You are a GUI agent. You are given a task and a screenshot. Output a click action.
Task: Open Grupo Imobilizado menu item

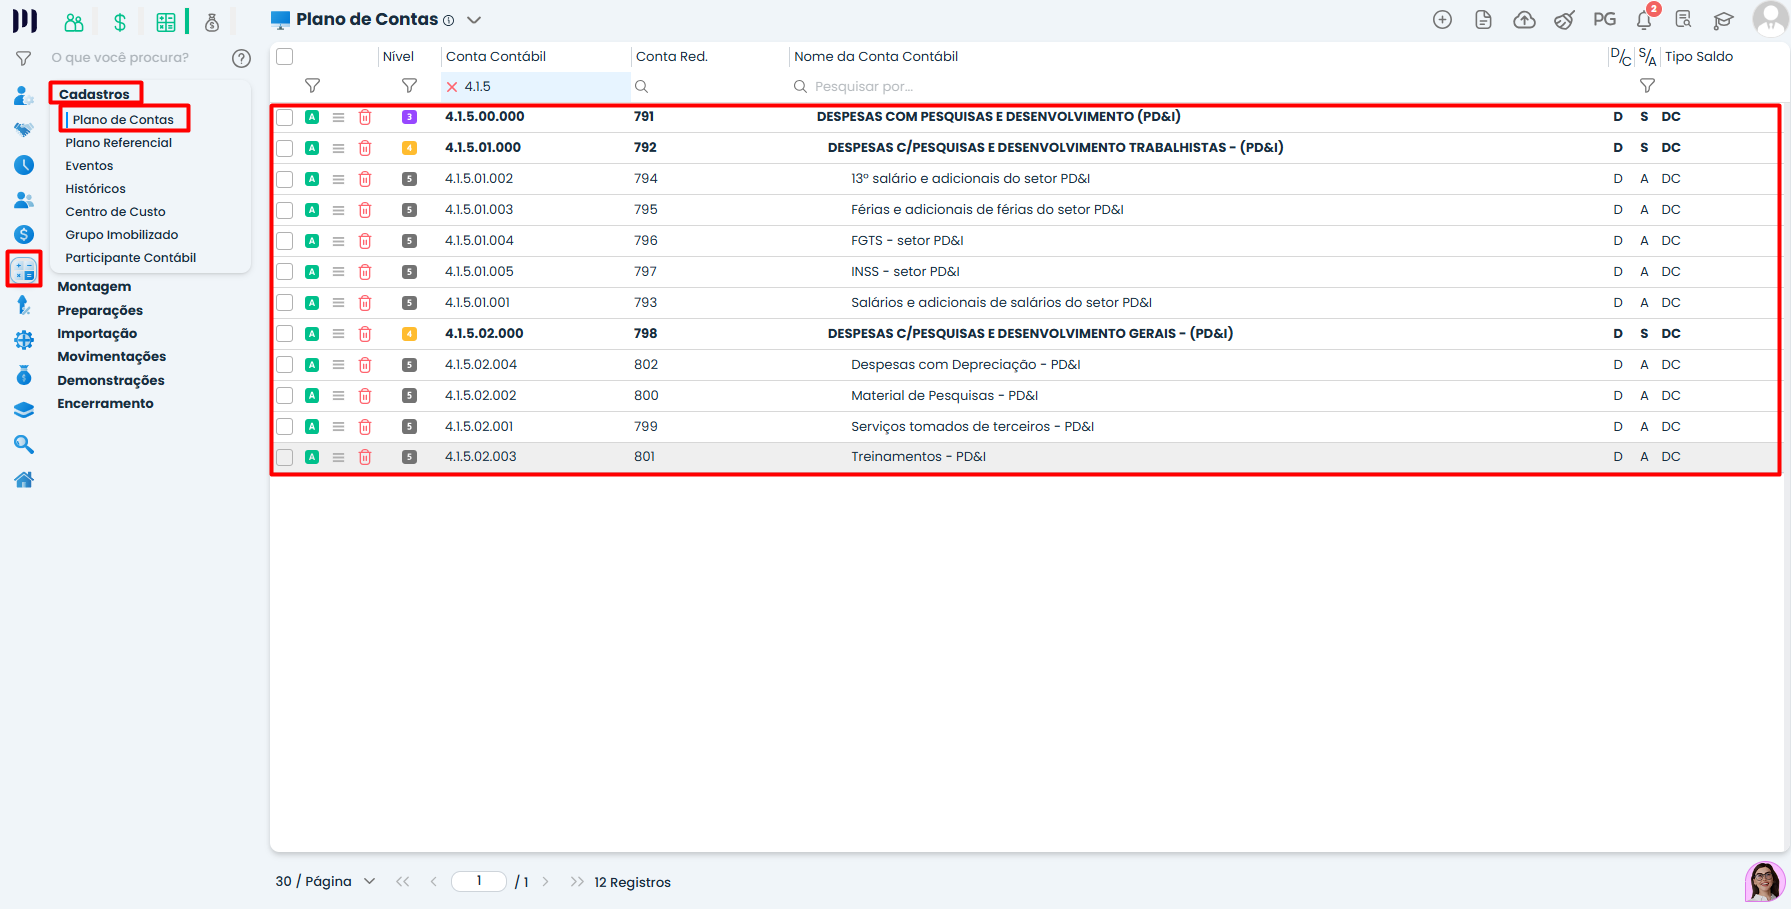(122, 235)
